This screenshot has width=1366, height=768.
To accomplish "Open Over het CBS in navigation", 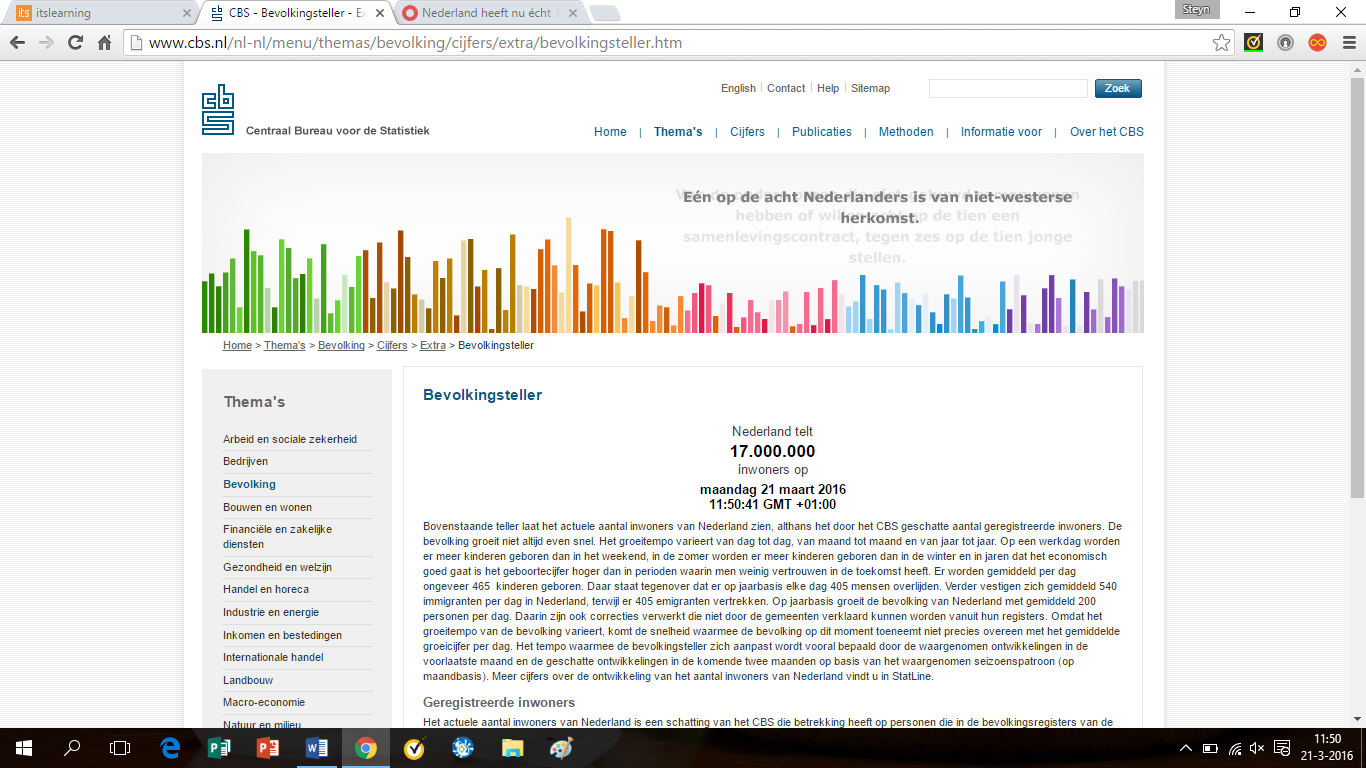I will click(1107, 132).
